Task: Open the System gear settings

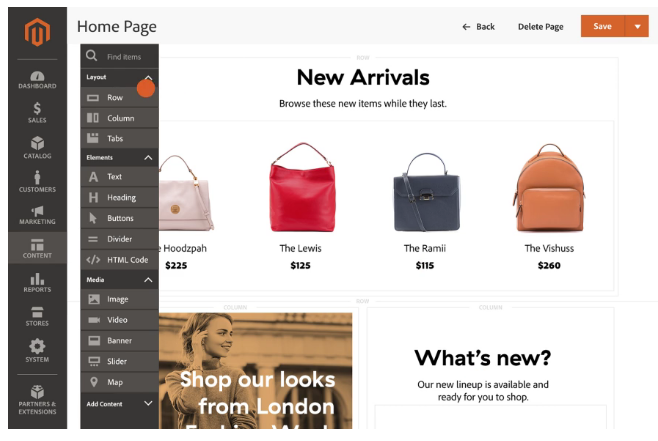Action: (37, 350)
